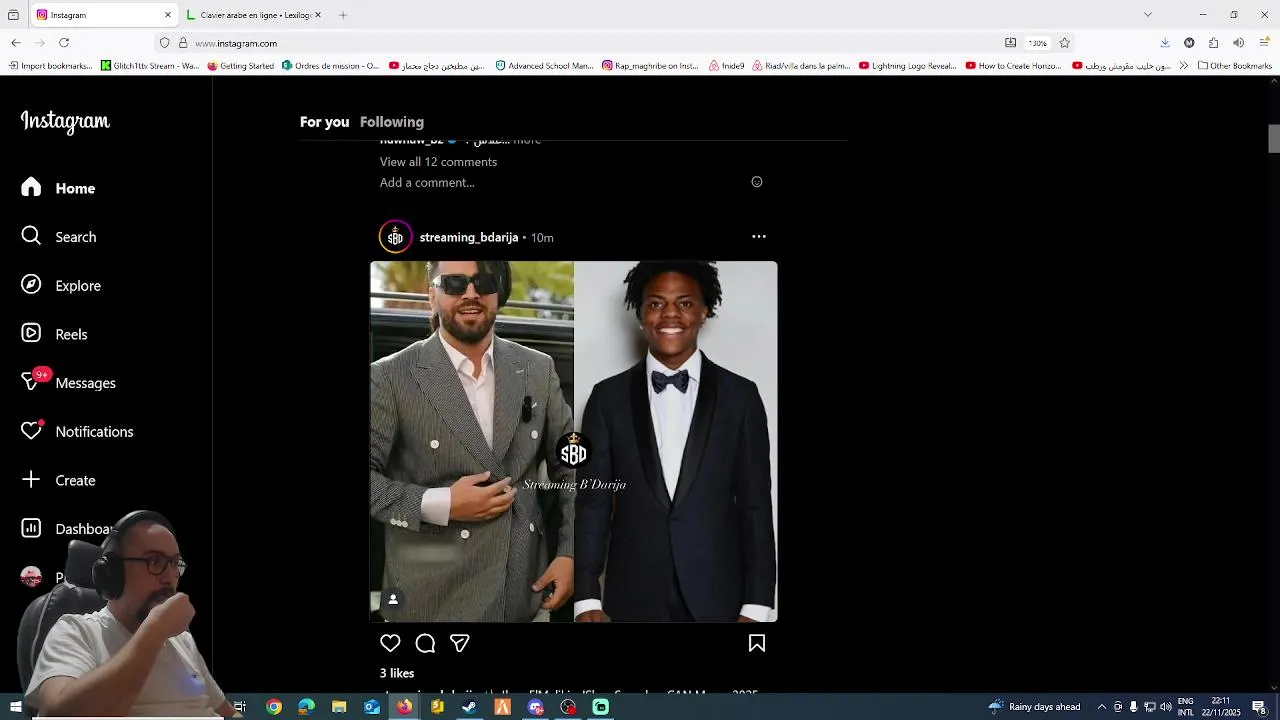Open Advanced School Man... bookmark

pyautogui.click(x=544, y=66)
